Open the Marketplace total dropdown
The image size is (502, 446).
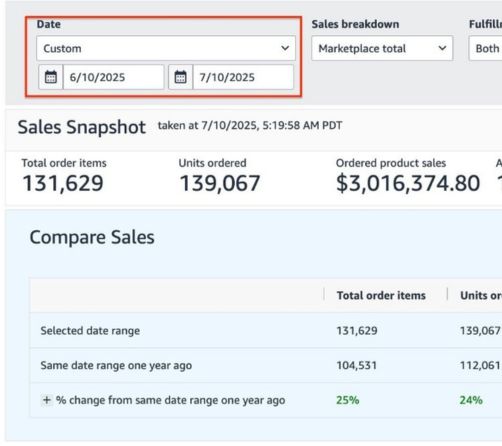tap(382, 48)
